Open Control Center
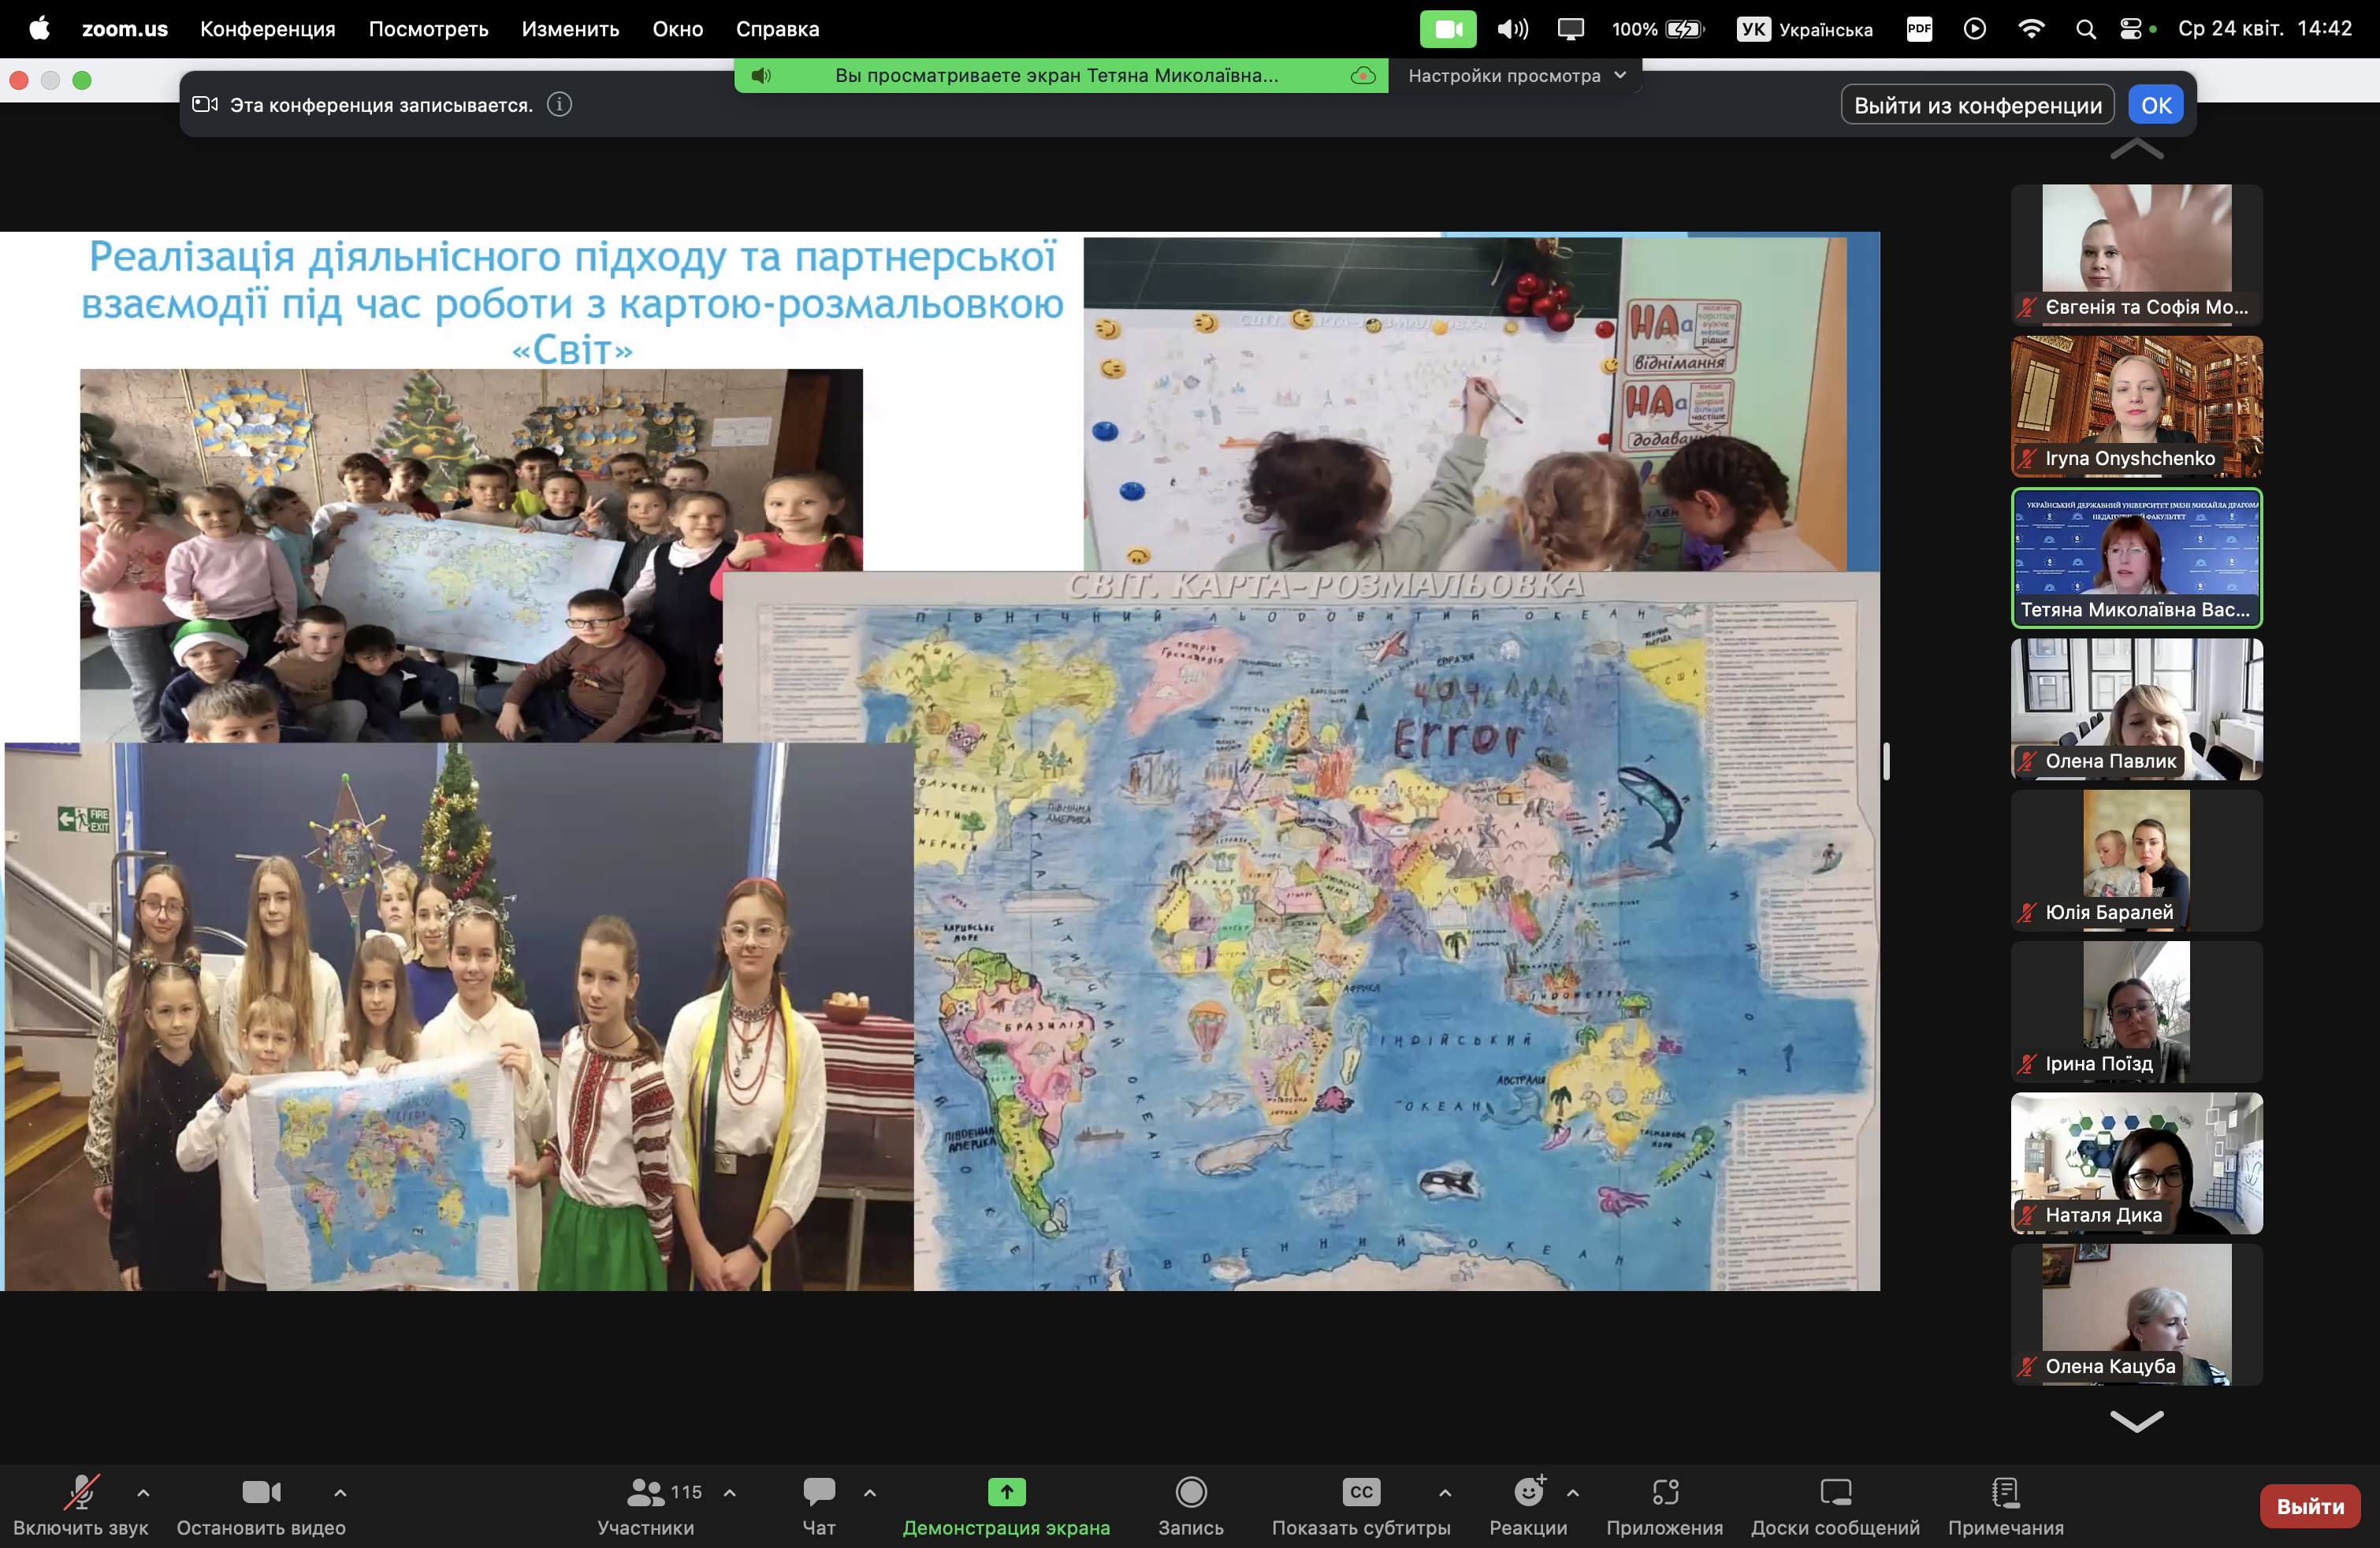This screenshot has height=1548, width=2380. pyautogui.click(x=2131, y=28)
